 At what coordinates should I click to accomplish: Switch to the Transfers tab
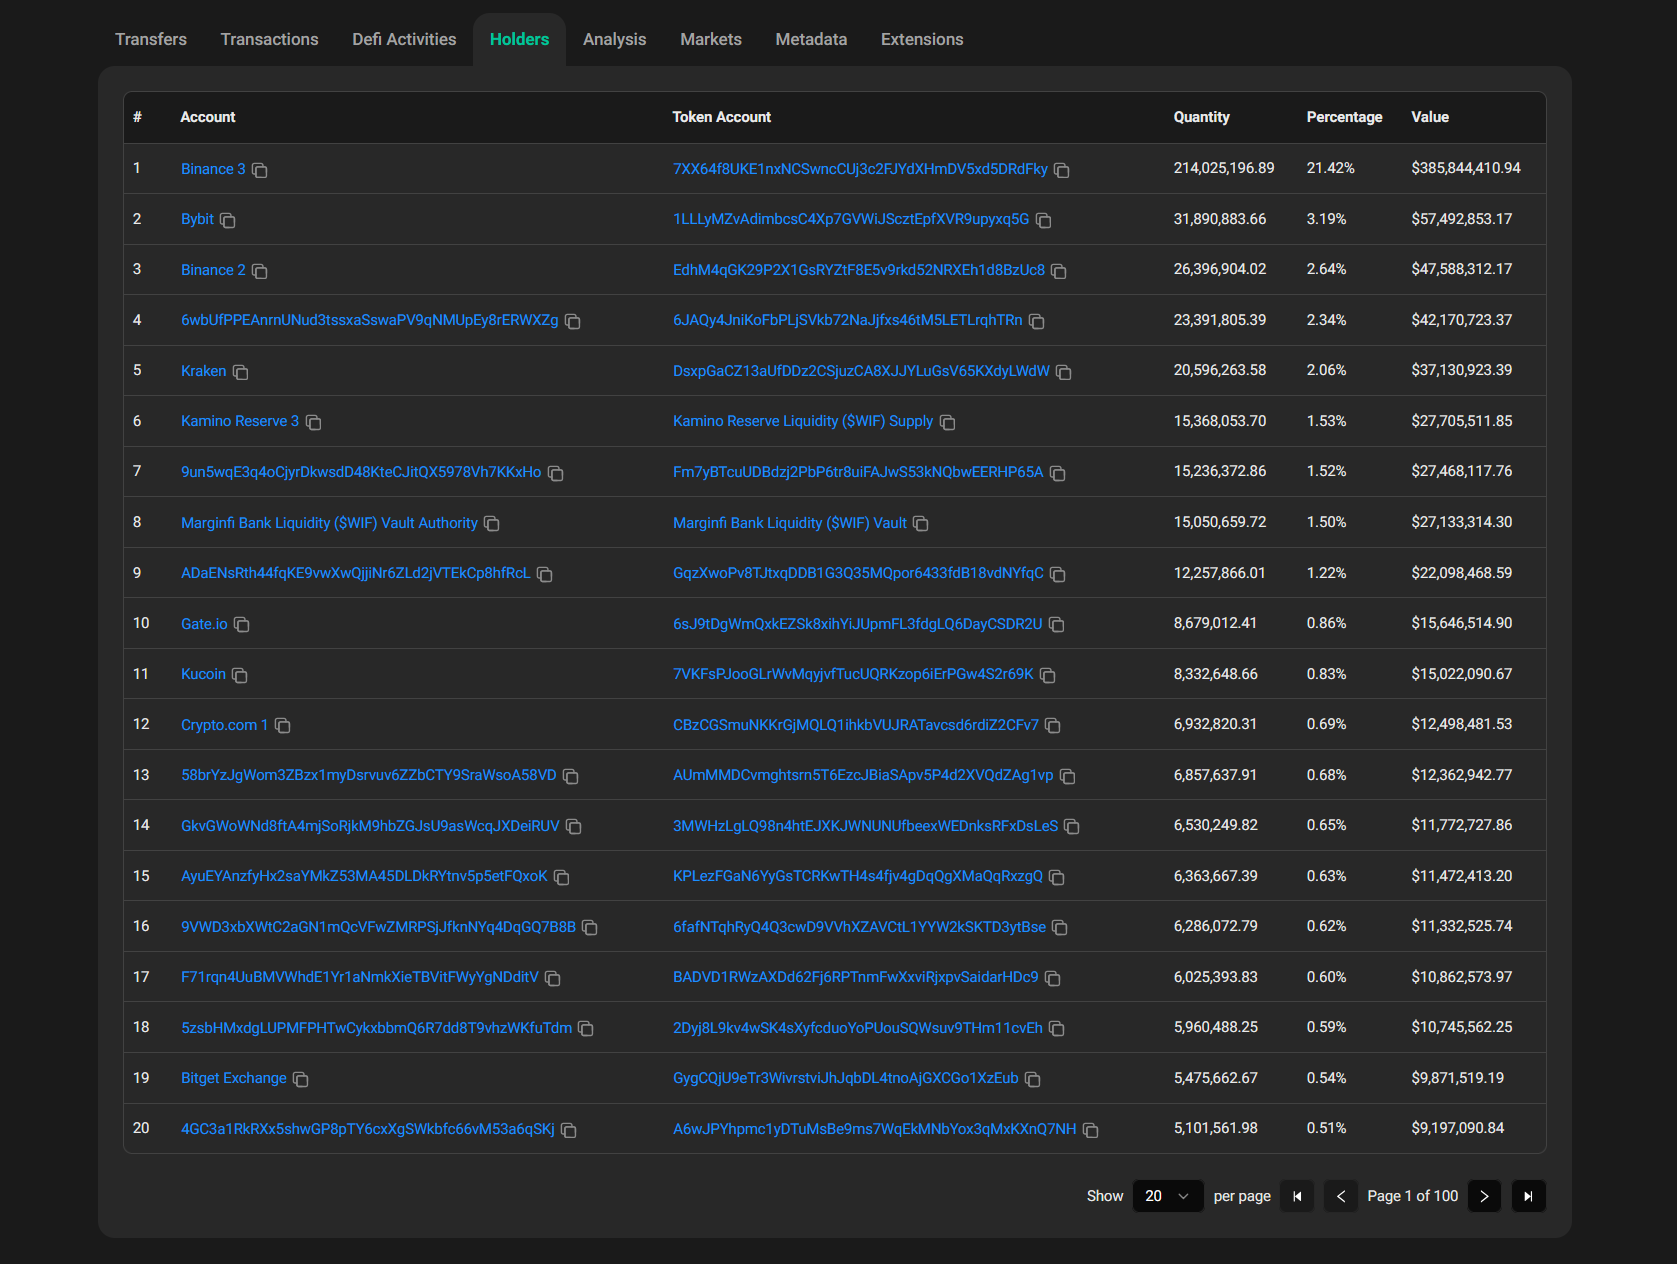(151, 39)
